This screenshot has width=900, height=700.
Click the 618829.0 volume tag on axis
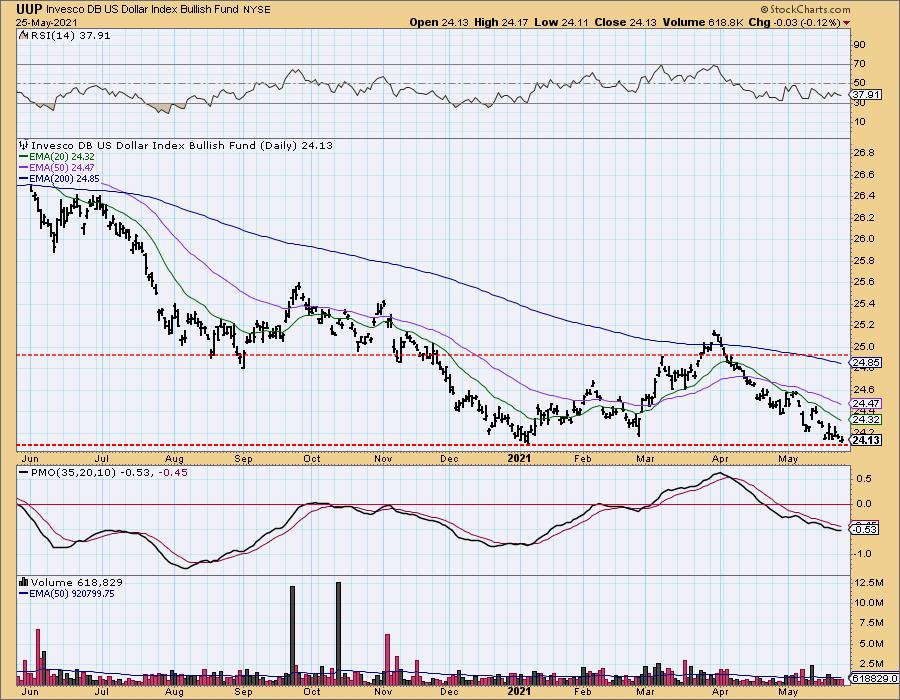coord(874,678)
